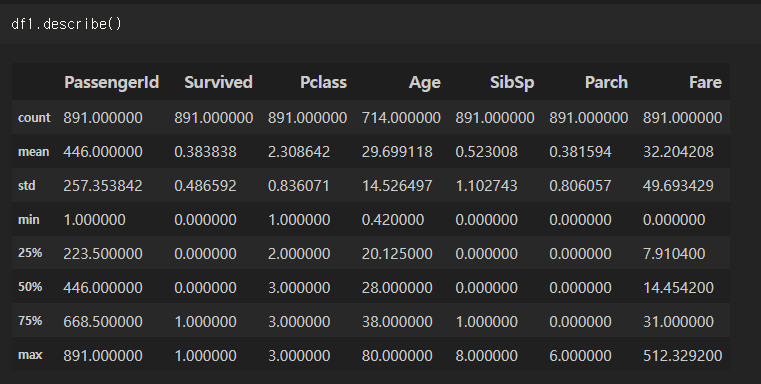Viewport: 761px width, 384px height.
Task: Select the Age column header
Action: tap(425, 83)
